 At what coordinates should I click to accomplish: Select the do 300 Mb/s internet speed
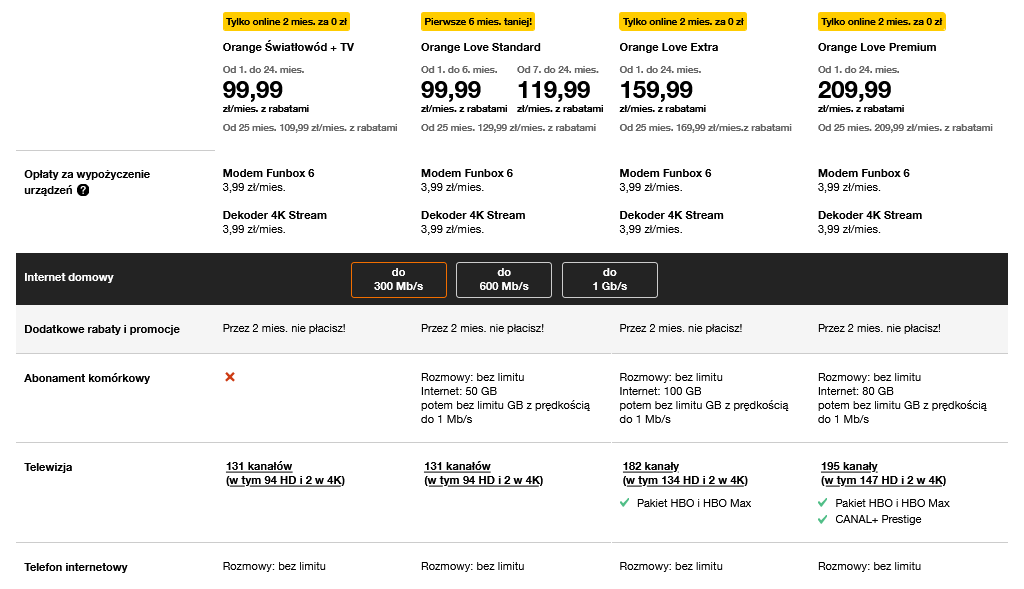(x=398, y=279)
